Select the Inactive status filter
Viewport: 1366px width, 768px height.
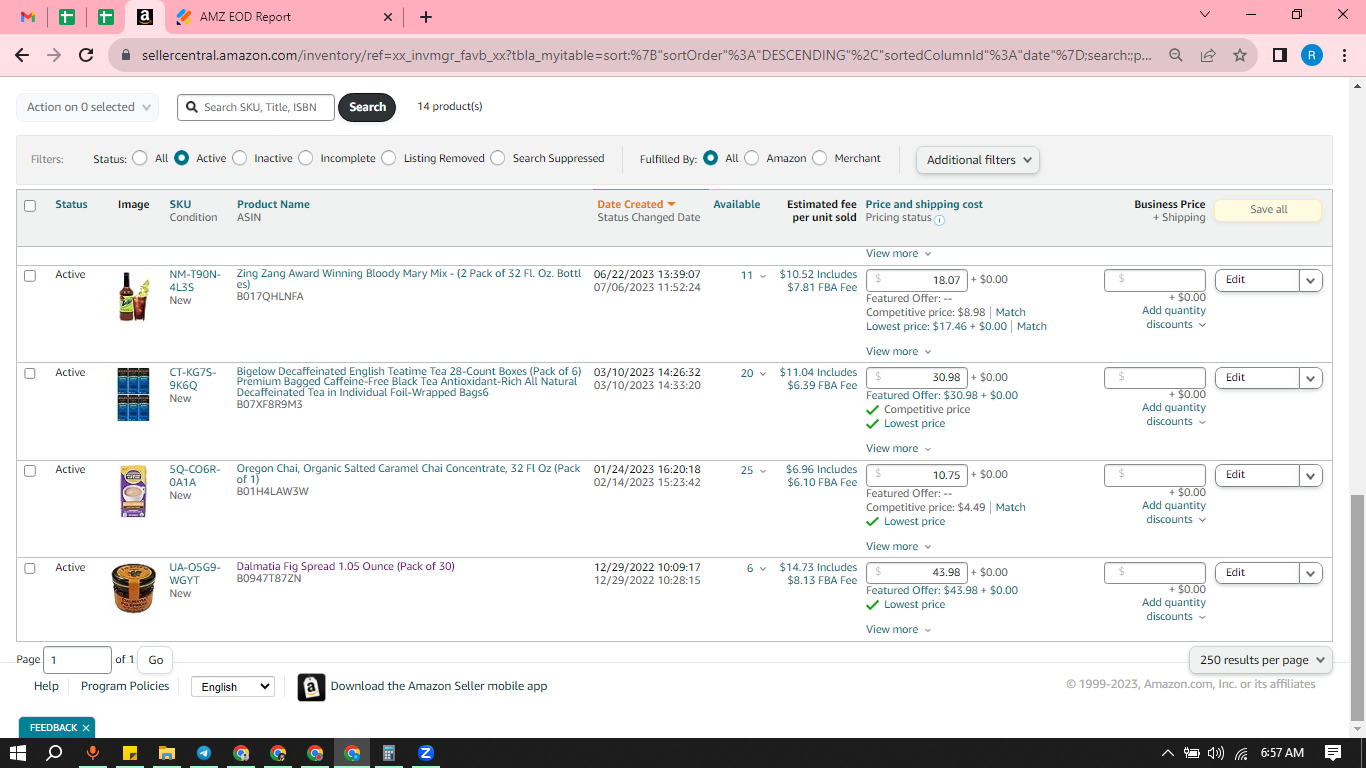click(x=238, y=158)
